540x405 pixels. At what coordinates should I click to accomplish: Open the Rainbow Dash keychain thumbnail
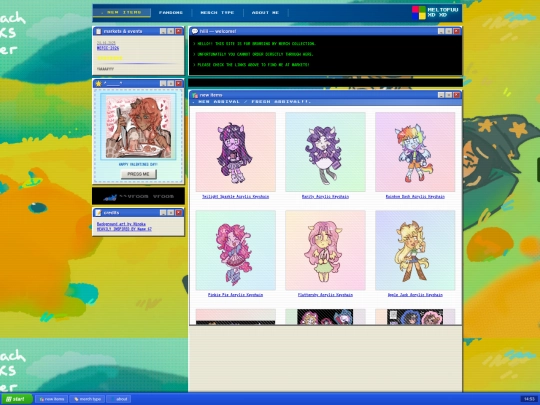[x=415, y=152]
